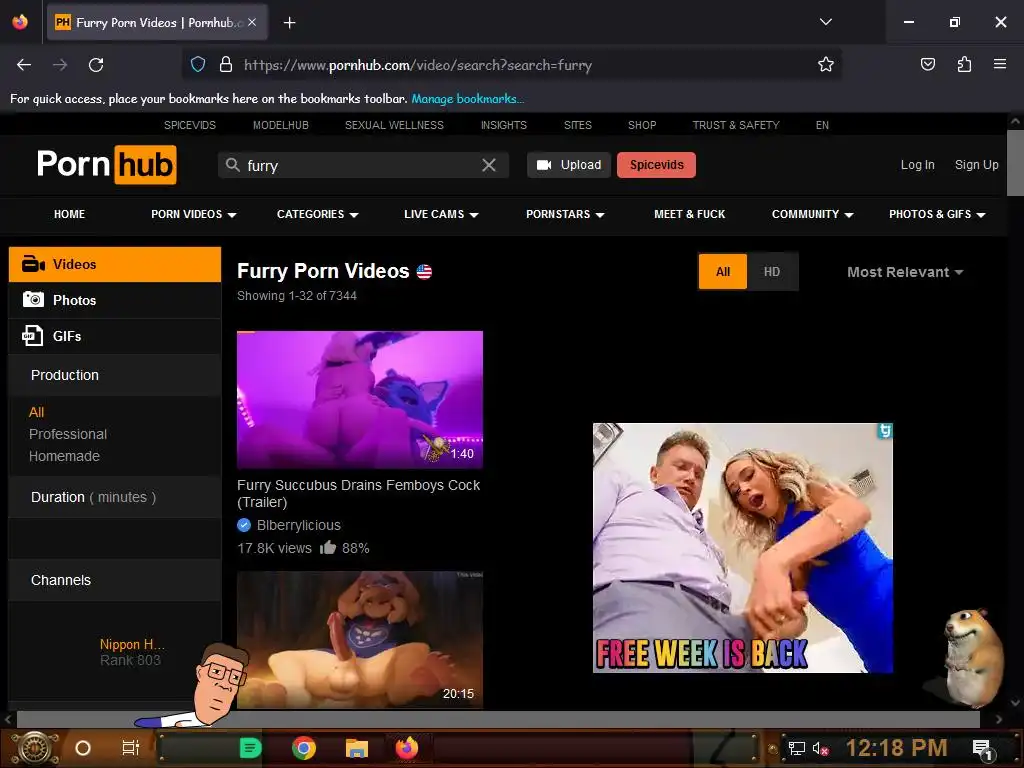The width and height of the screenshot is (1024, 768).
Task: Click the page vertical scrollbar thumb
Action: coord(1015,163)
